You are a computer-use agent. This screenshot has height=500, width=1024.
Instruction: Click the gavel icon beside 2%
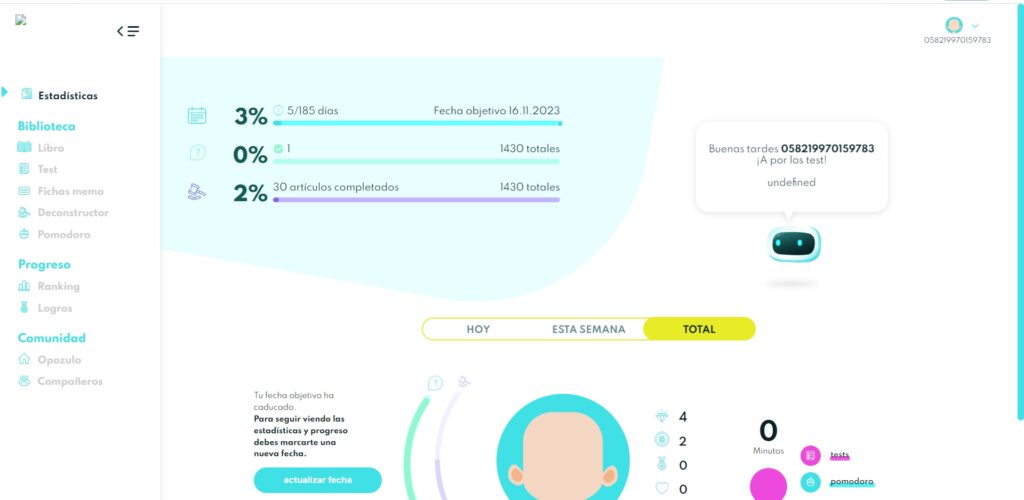point(197,192)
